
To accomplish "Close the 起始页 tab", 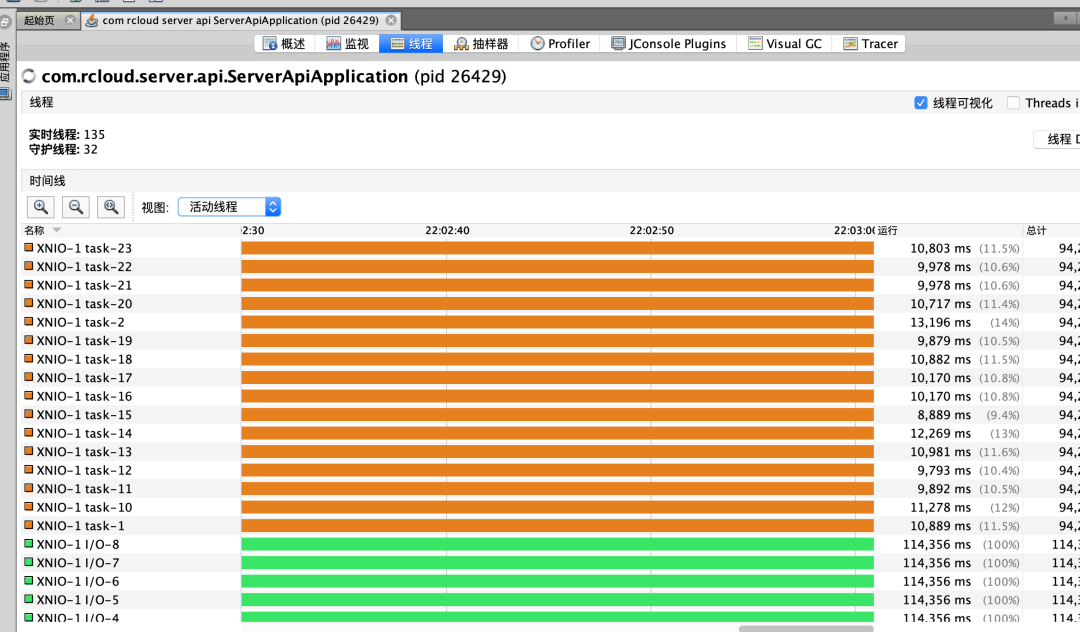I will 69,20.
